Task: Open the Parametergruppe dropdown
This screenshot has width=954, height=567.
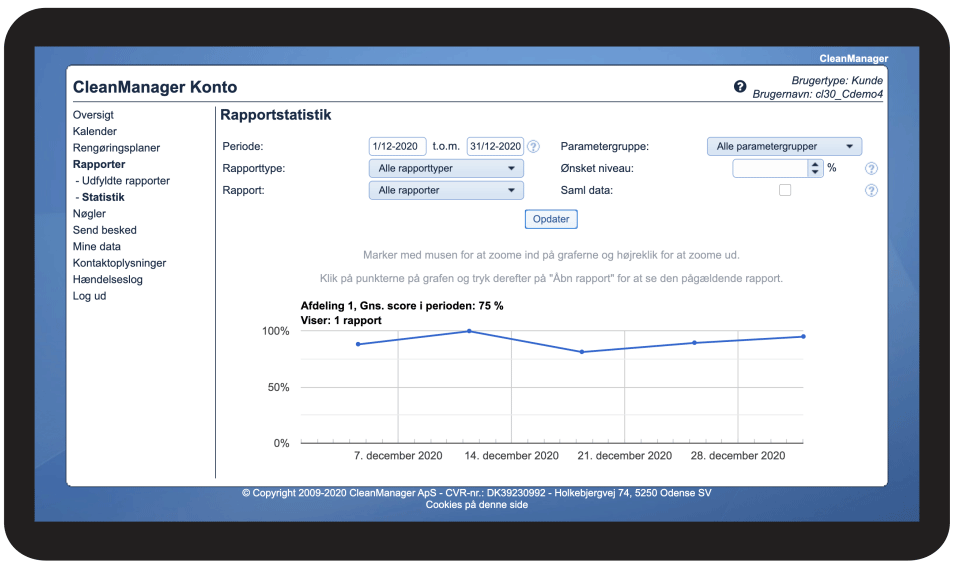Action: [x=784, y=146]
